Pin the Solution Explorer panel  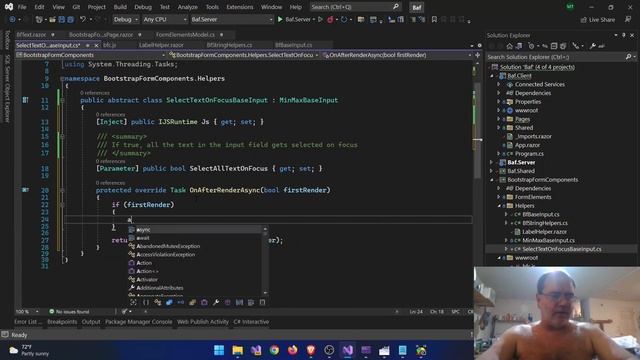coord(624,36)
